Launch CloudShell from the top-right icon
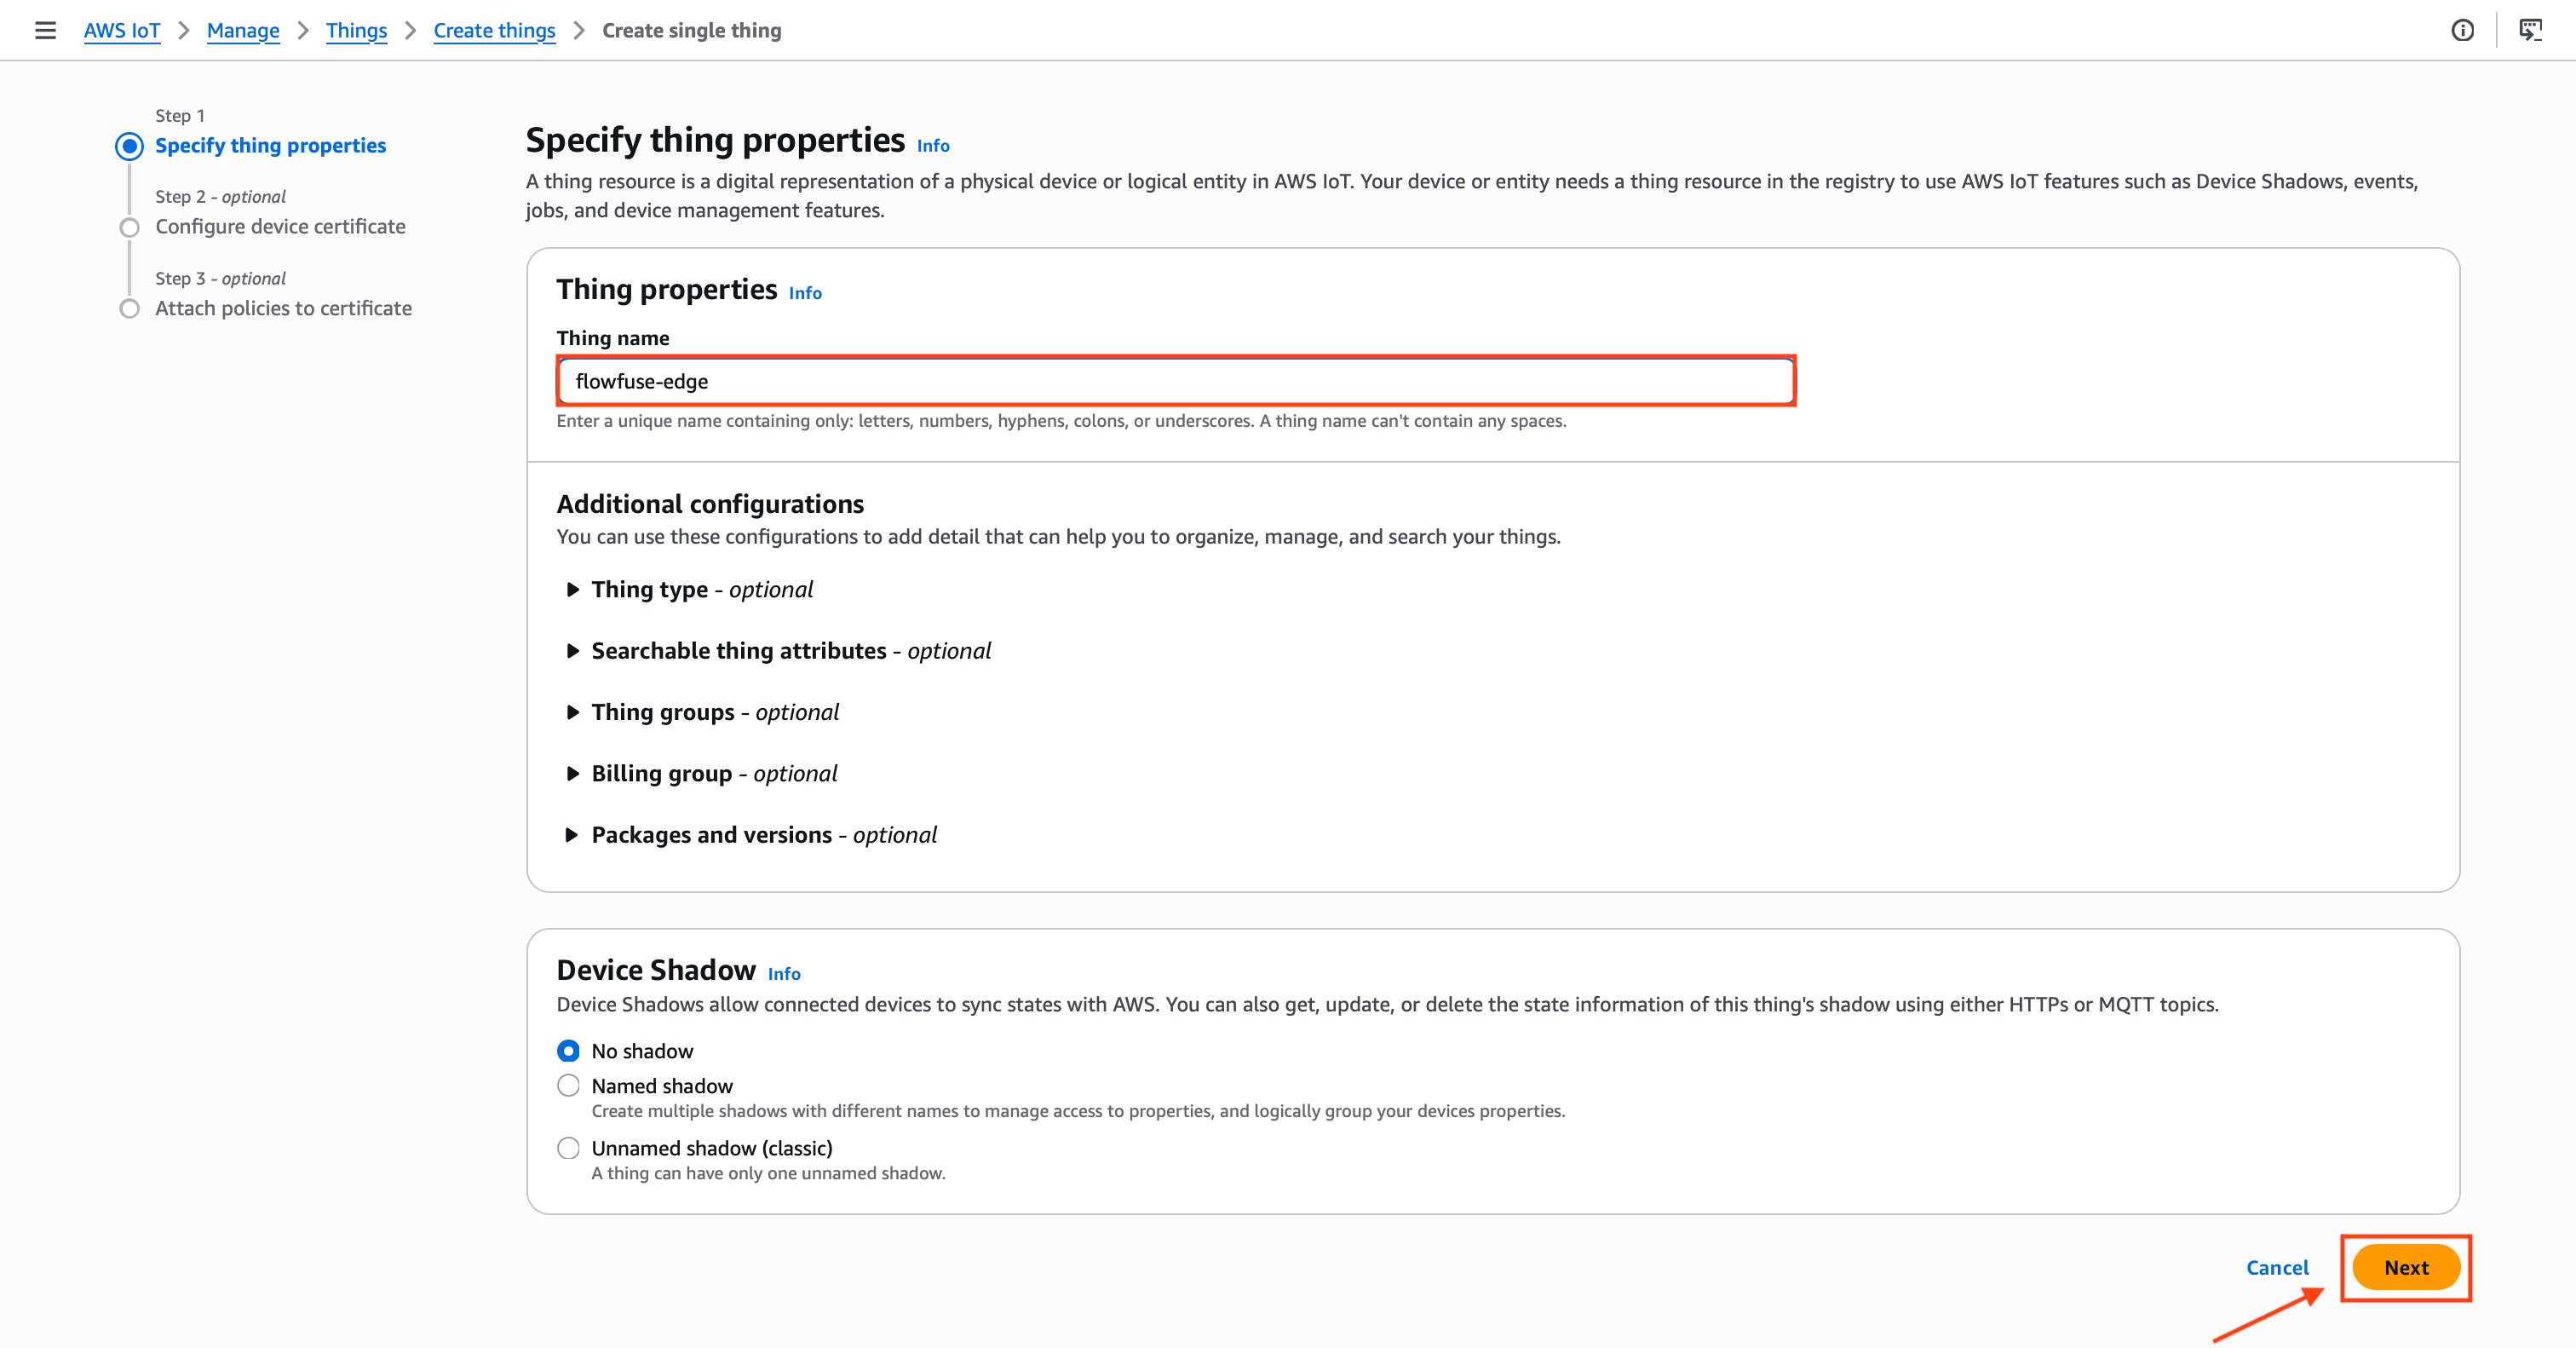 [x=2530, y=30]
